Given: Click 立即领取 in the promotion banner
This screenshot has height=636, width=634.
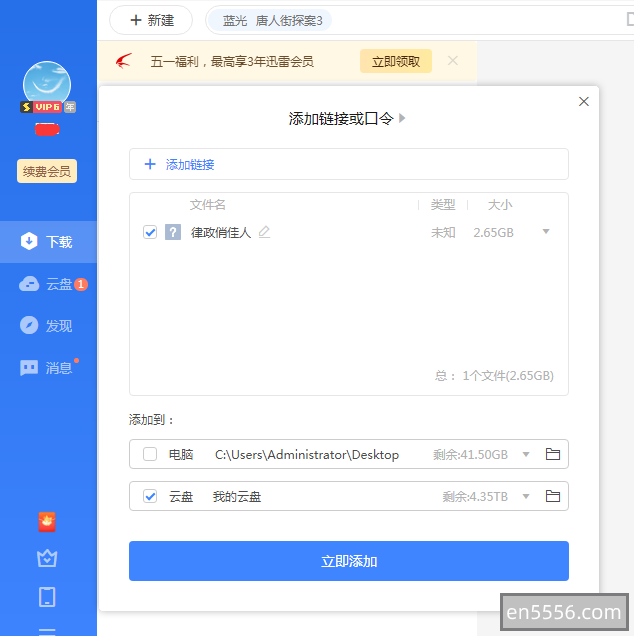Looking at the screenshot, I should coord(395,61).
